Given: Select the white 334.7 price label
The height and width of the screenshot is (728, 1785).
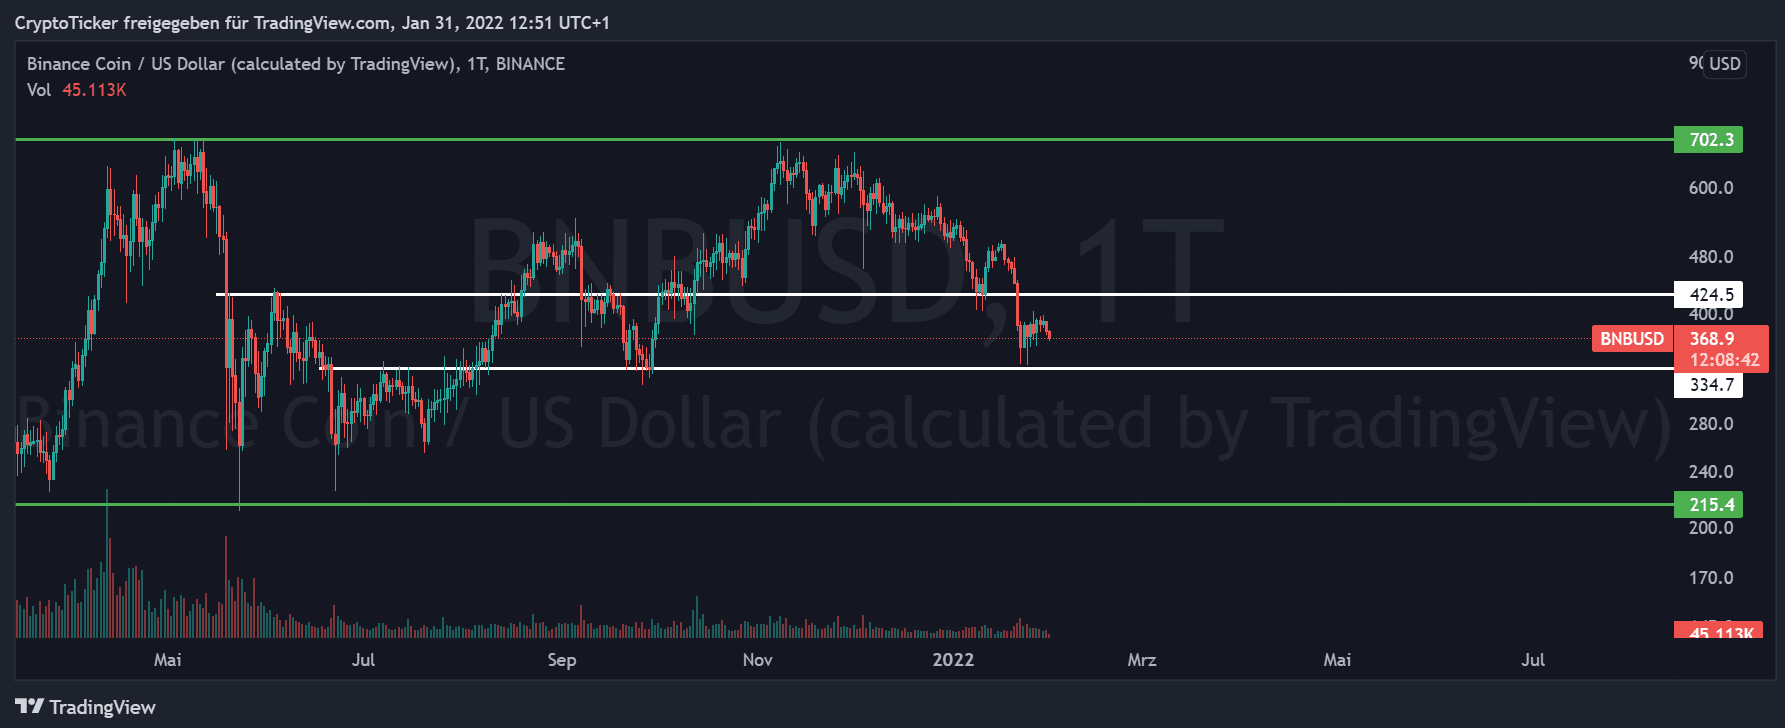Looking at the screenshot, I should tap(1709, 385).
